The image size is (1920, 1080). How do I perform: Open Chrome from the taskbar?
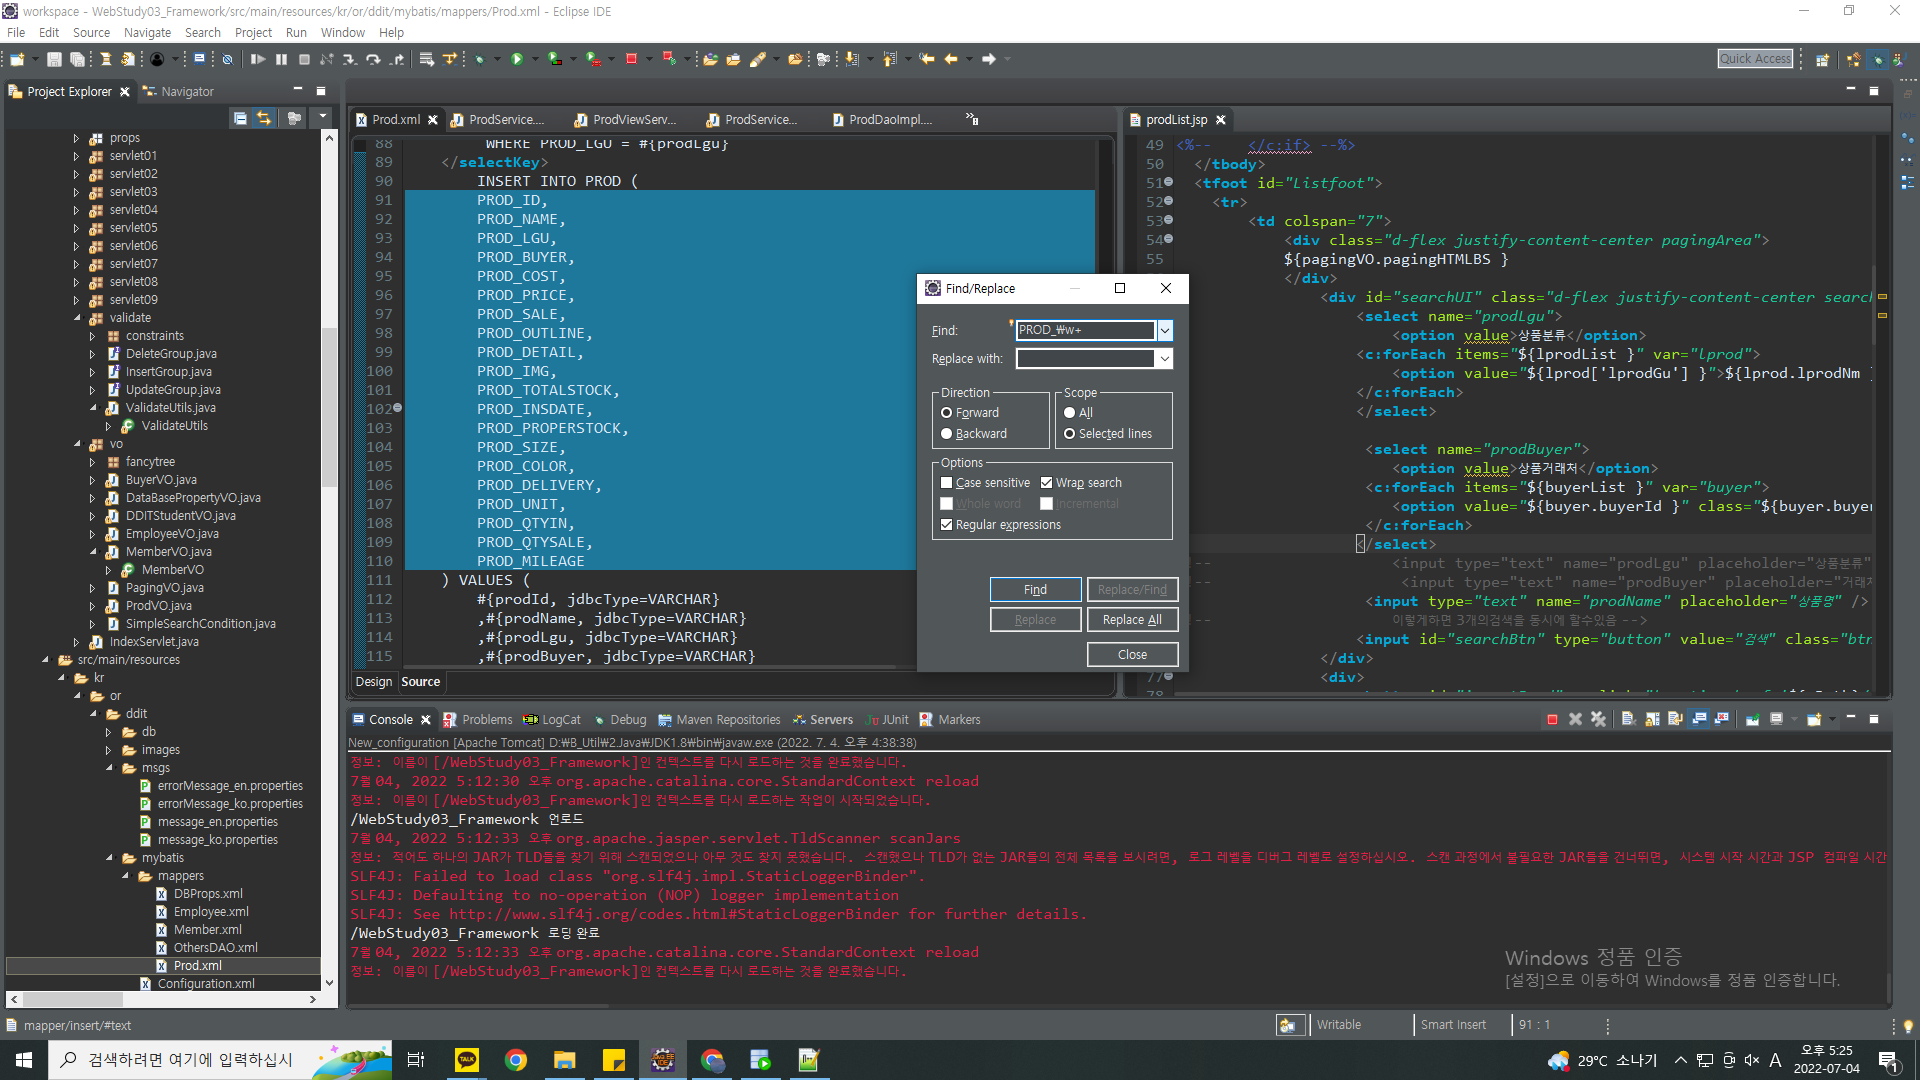tap(516, 1060)
